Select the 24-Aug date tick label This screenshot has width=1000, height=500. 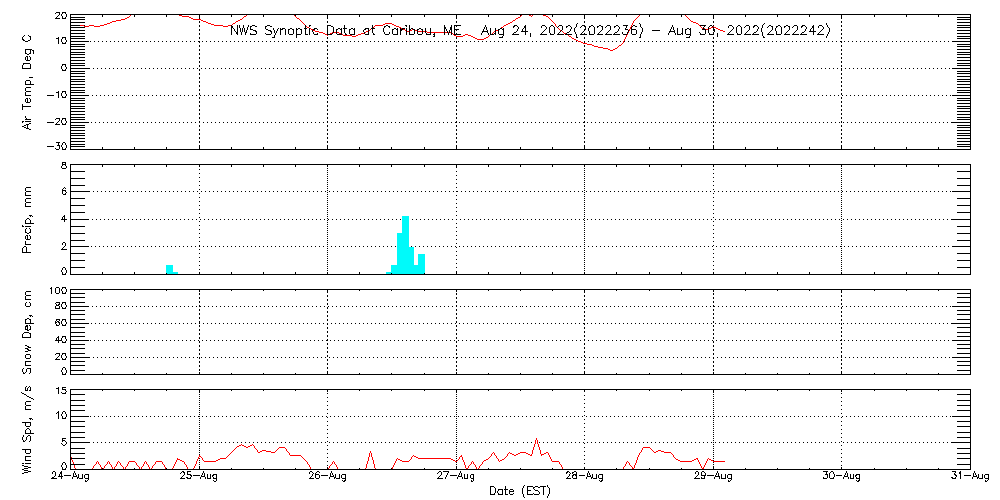(x=70, y=477)
